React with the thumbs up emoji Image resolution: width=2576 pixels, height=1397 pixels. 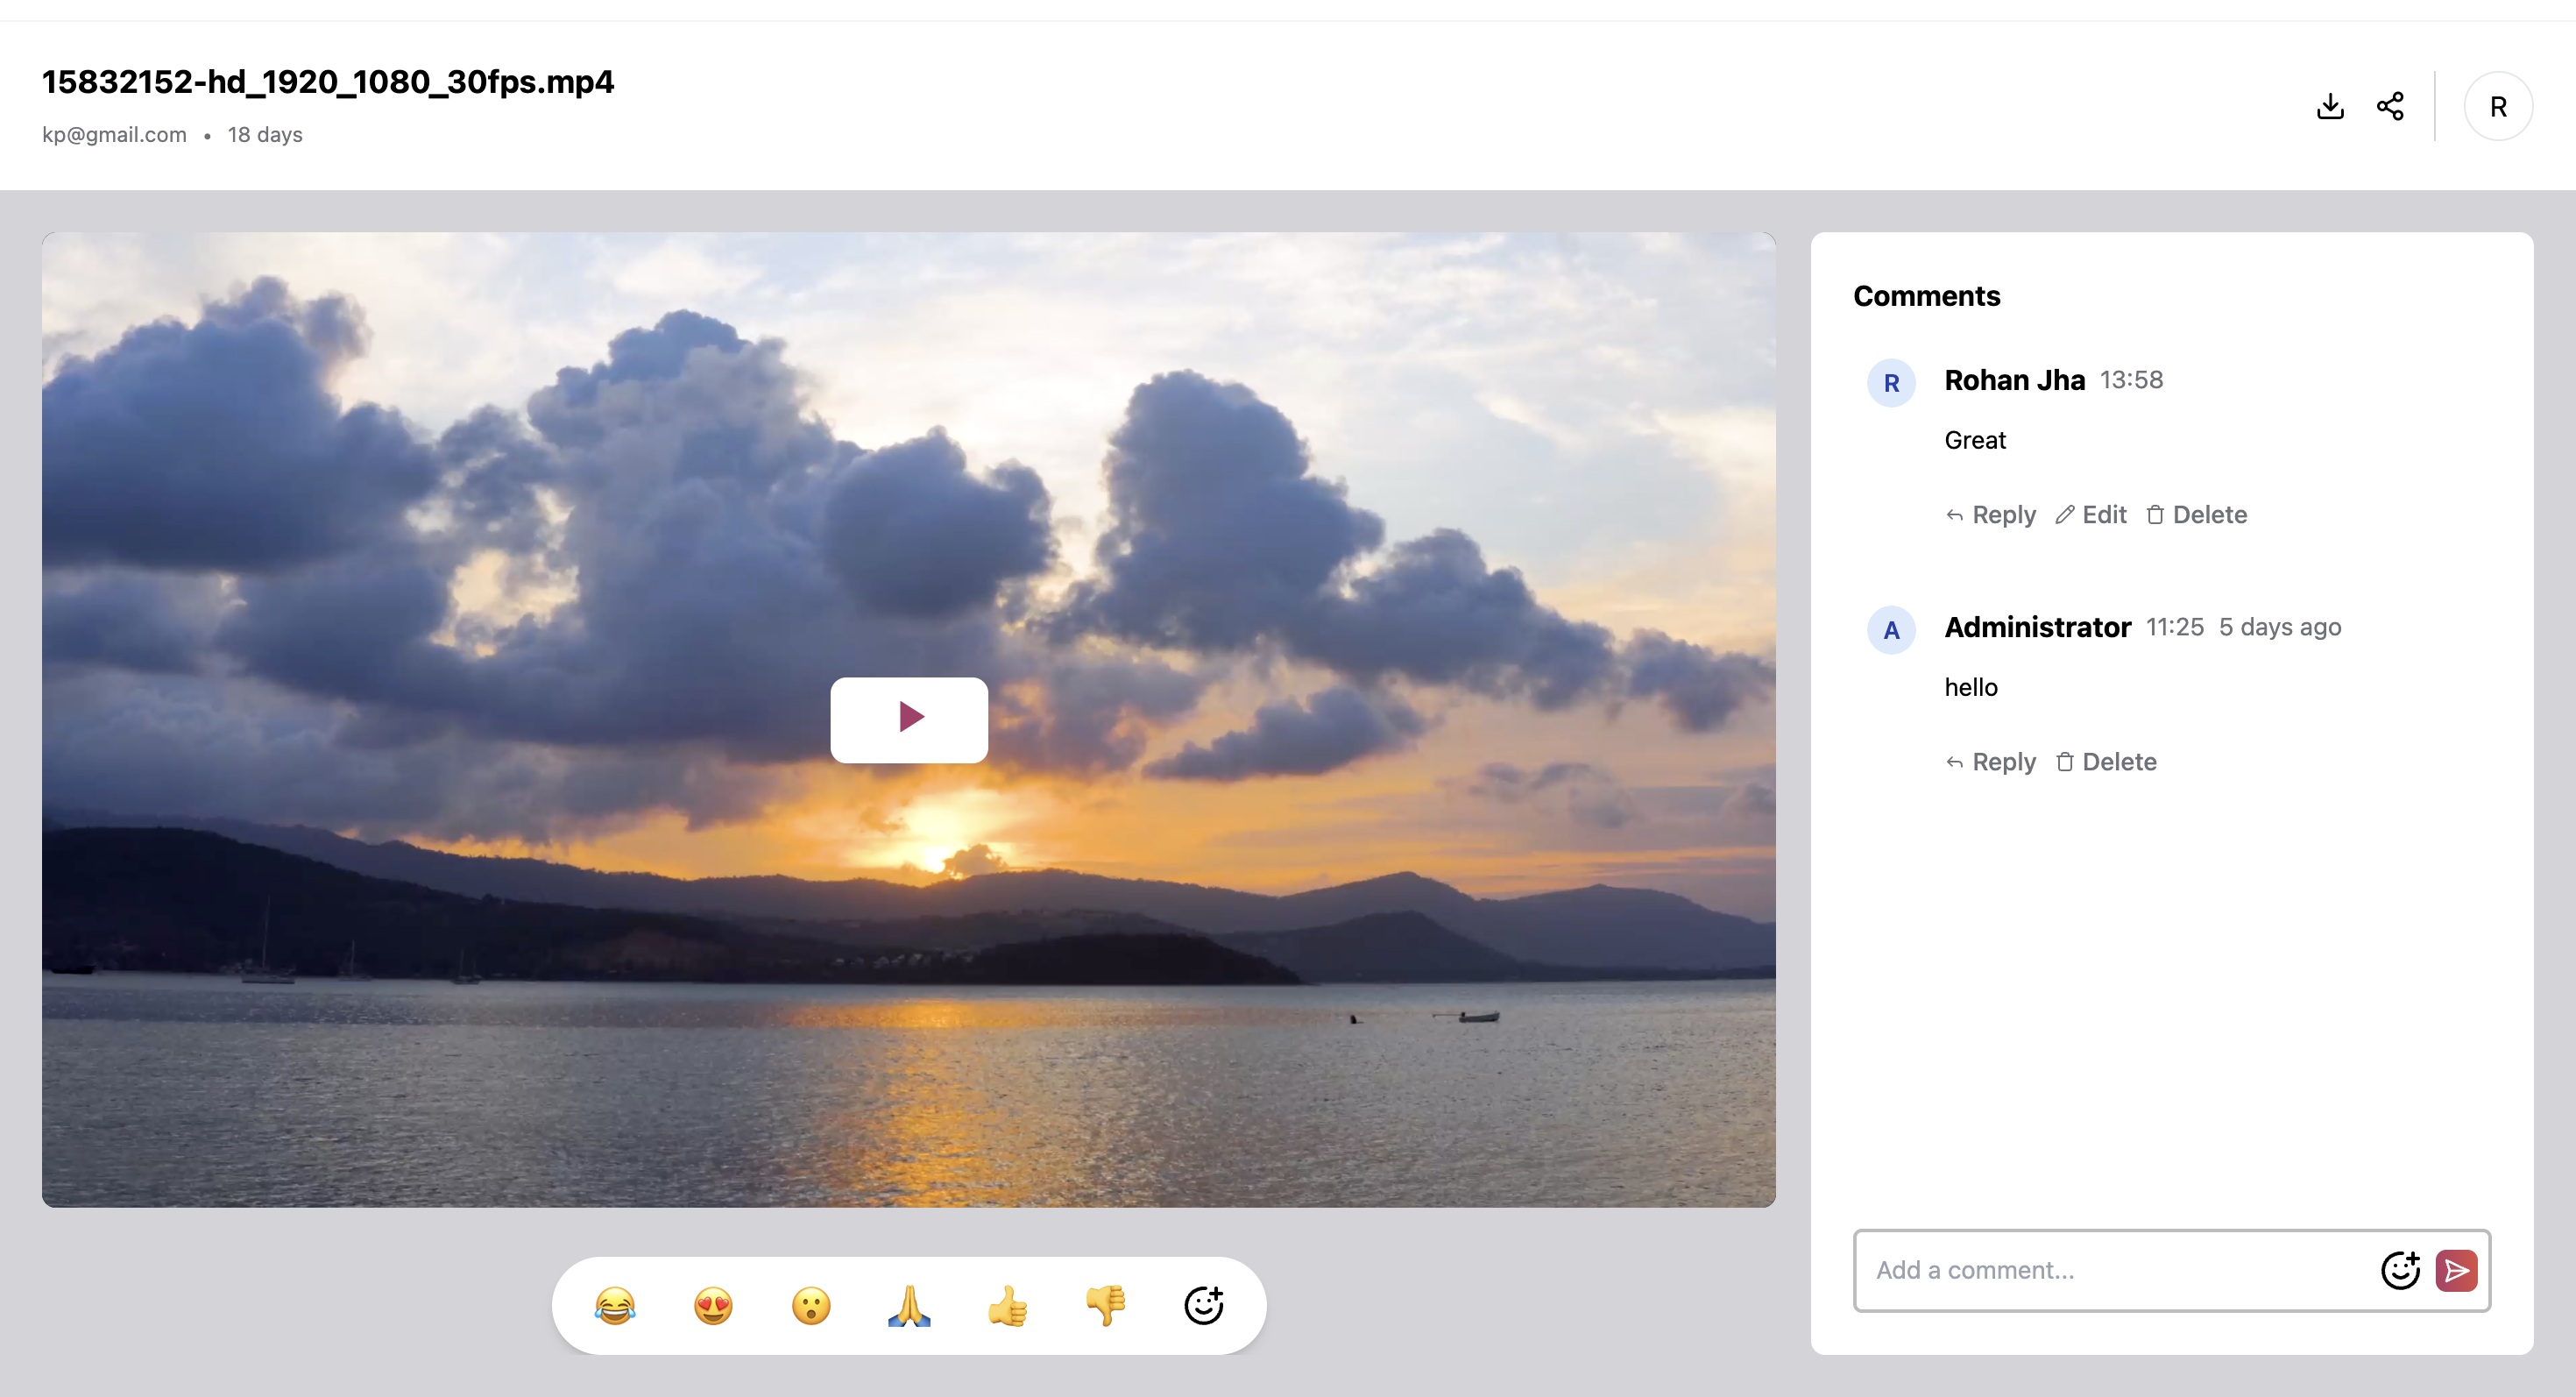[1007, 1305]
